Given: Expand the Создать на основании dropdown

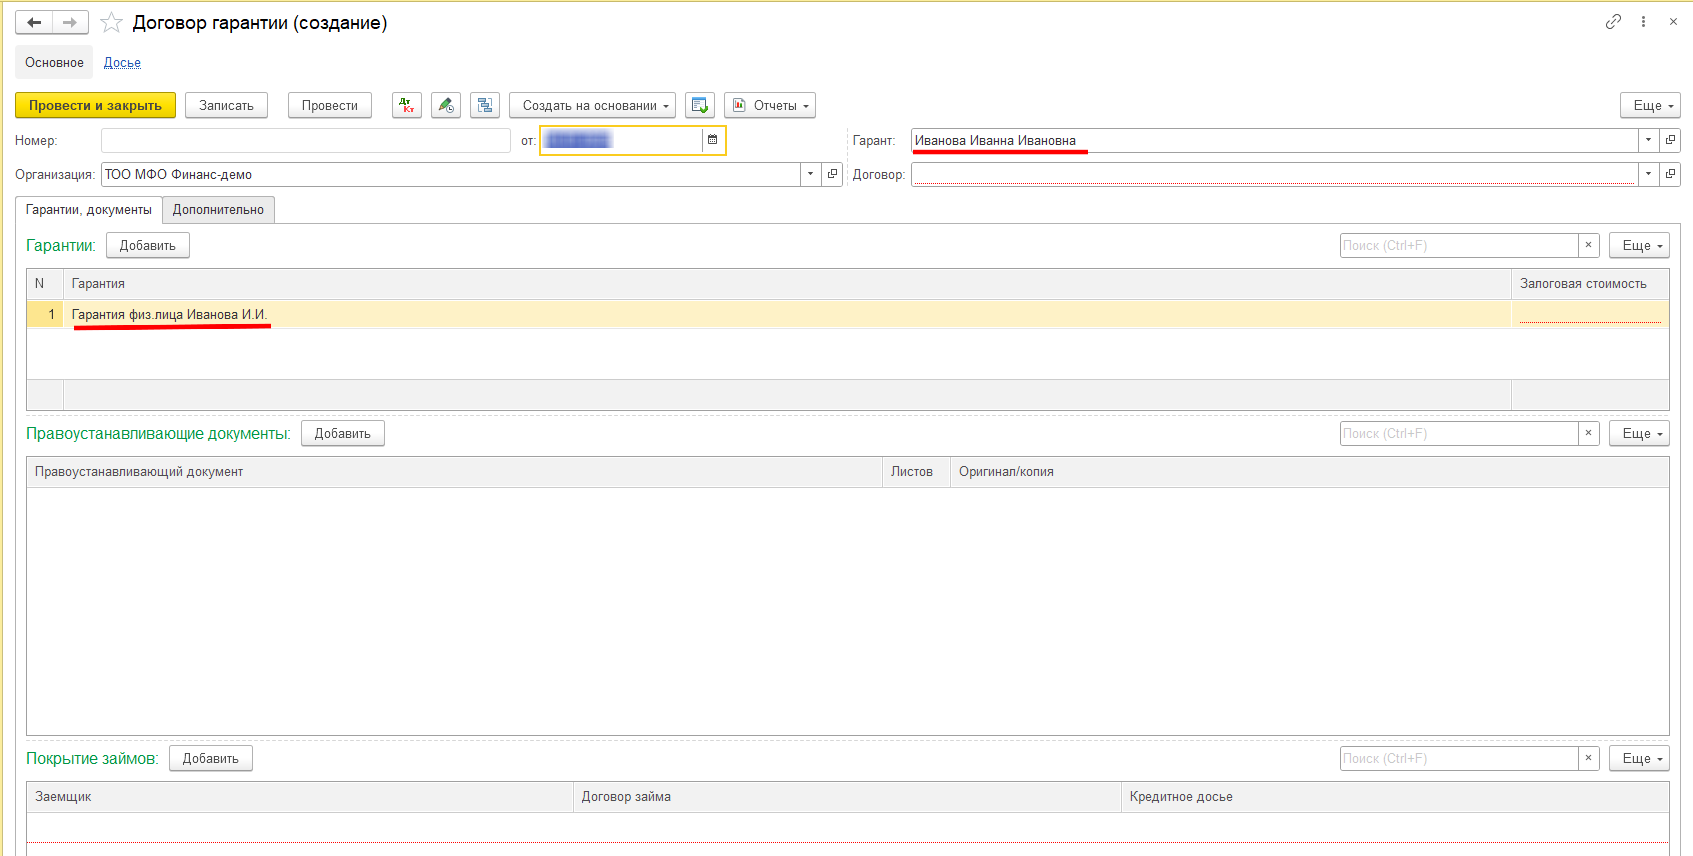Looking at the screenshot, I should point(592,105).
